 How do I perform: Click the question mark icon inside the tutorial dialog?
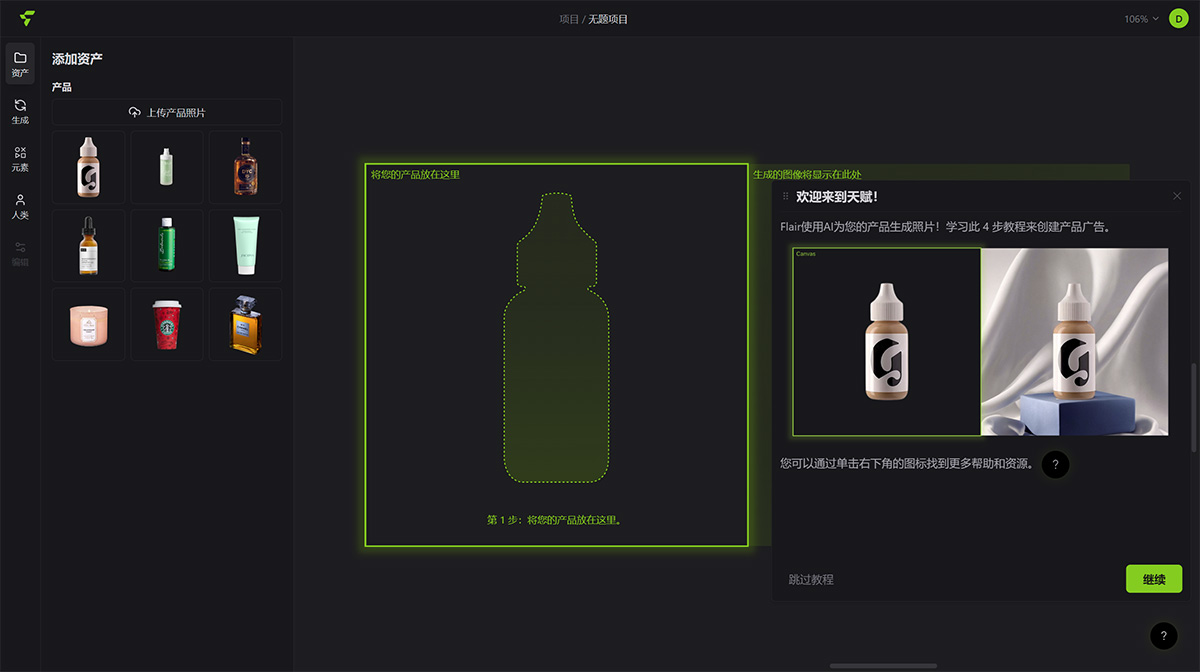[x=1055, y=464]
